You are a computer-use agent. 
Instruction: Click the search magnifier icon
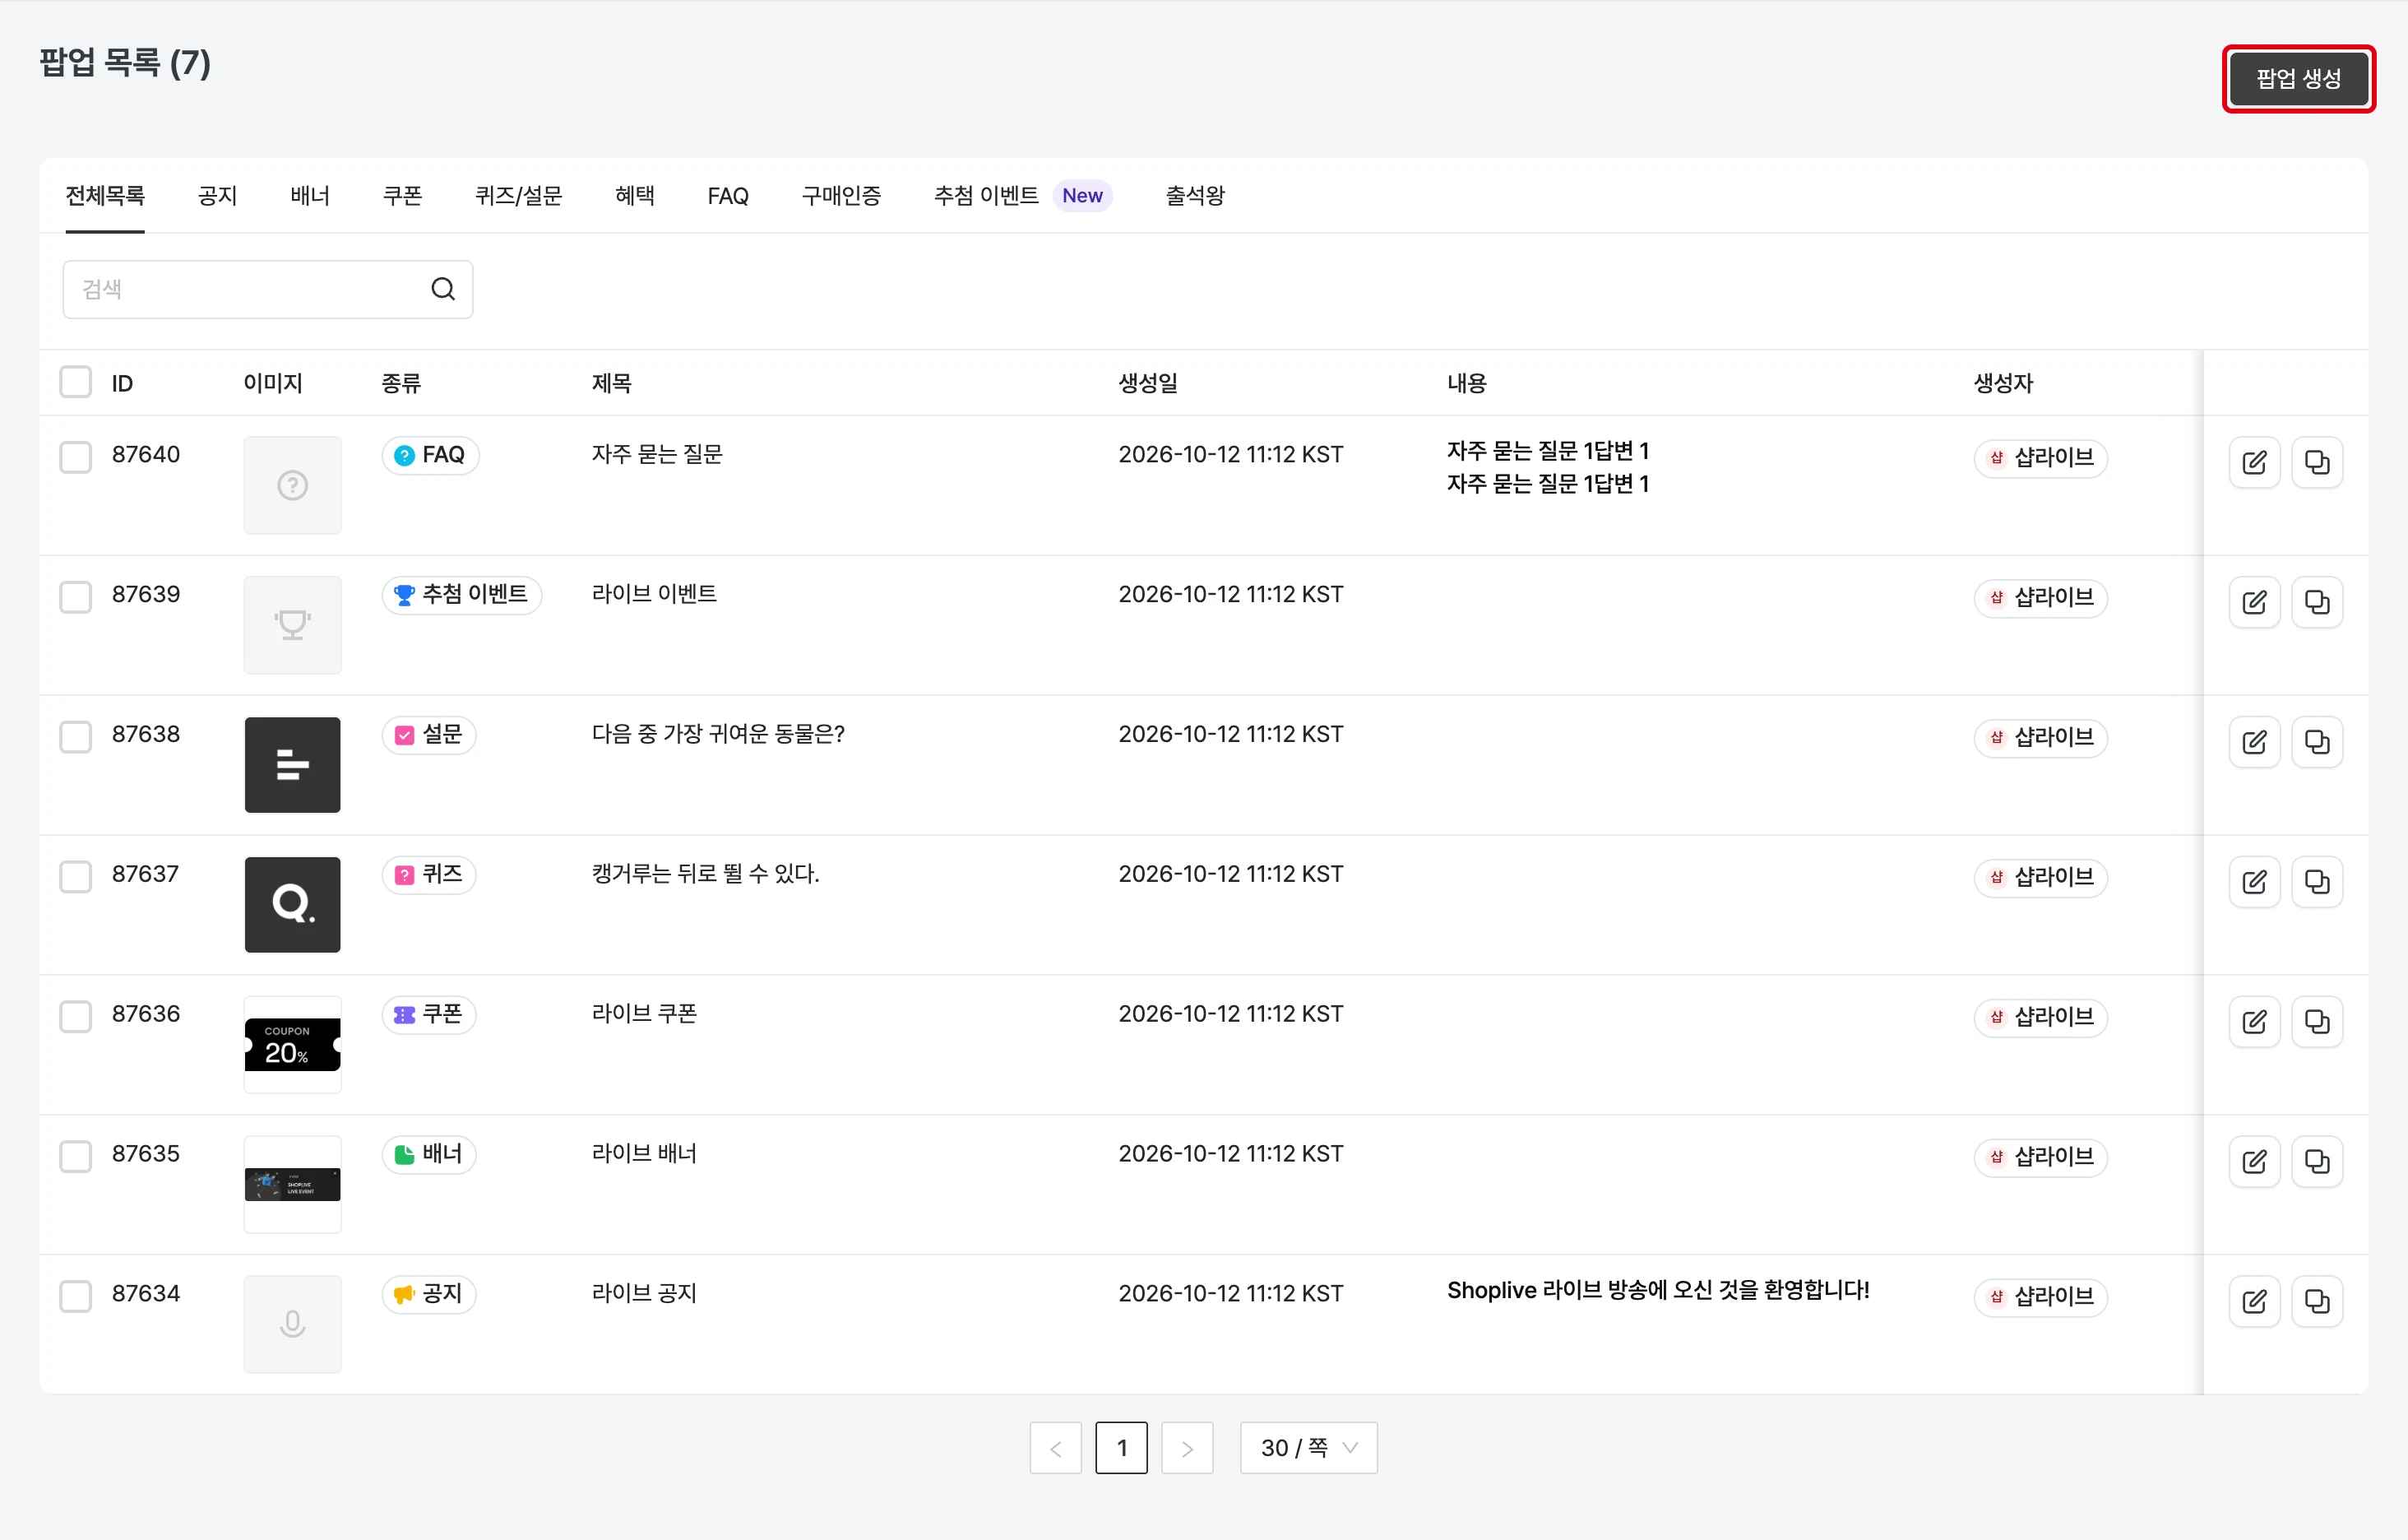point(443,289)
